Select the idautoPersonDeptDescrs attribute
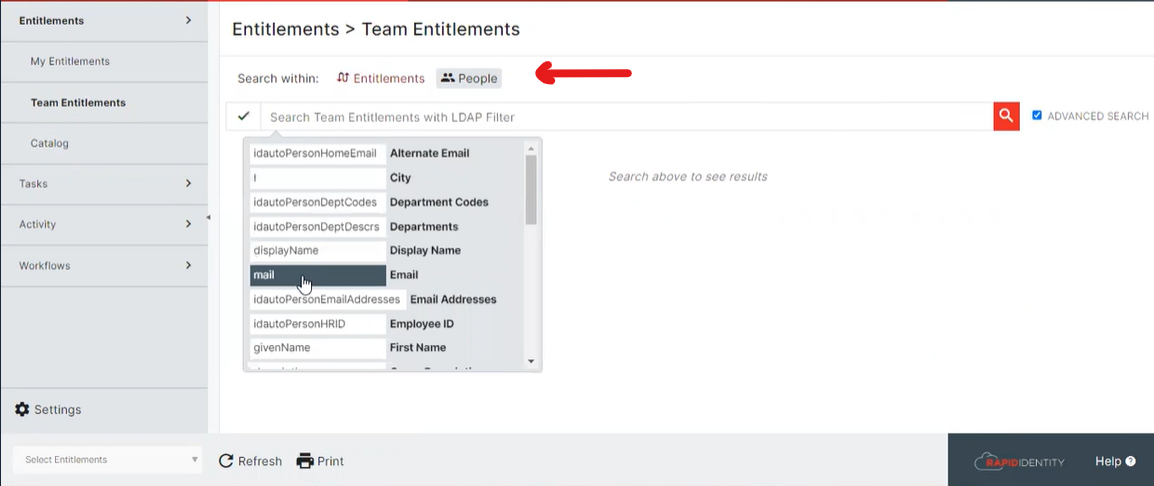Screen dimensions: 1154x486 [x=318, y=226]
